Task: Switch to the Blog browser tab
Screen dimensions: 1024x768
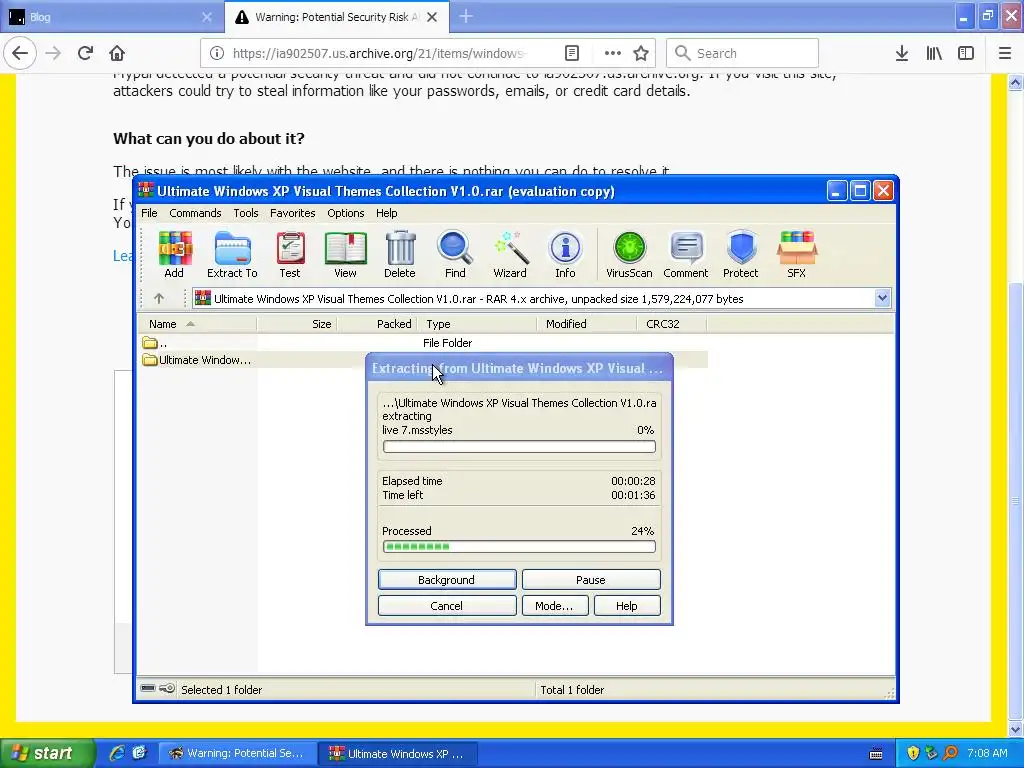Action: tap(111, 17)
